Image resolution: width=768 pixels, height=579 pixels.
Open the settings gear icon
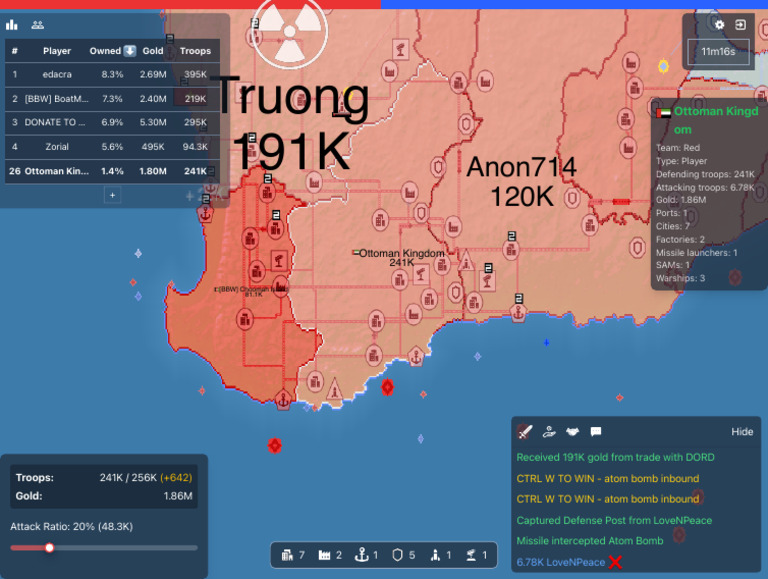(719, 24)
